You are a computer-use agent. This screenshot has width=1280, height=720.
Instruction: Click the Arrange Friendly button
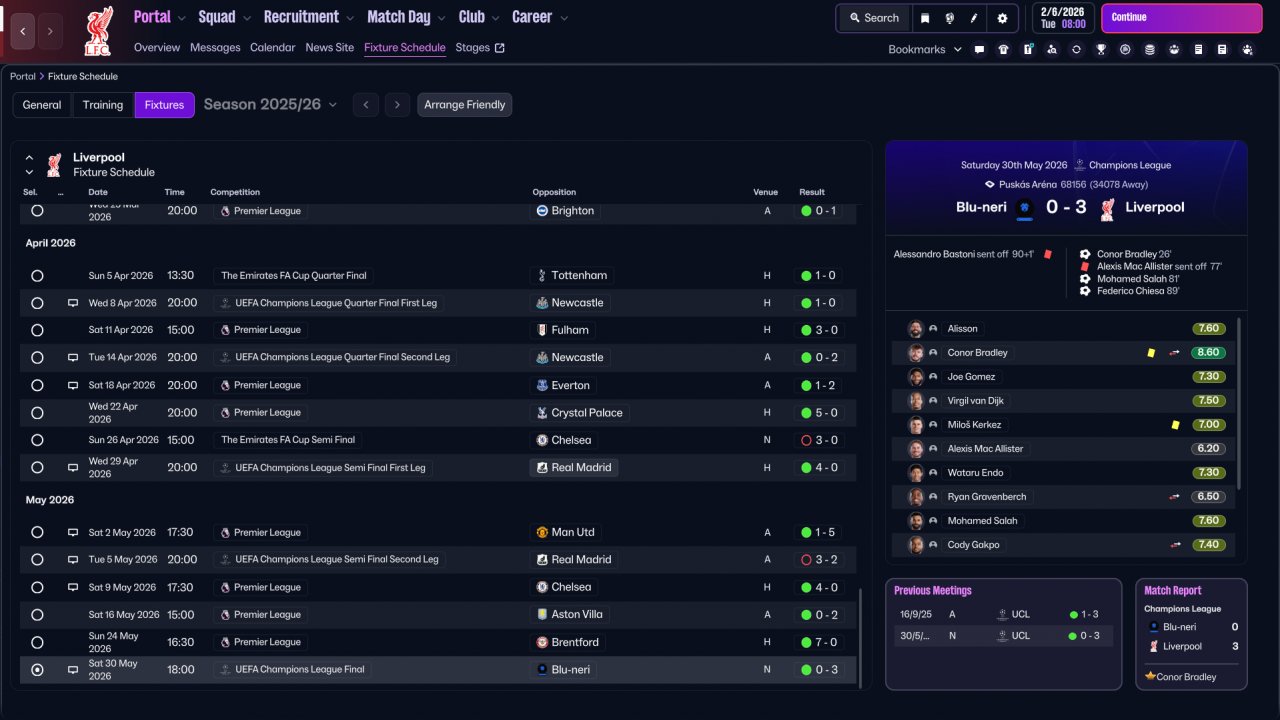click(464, 105)
